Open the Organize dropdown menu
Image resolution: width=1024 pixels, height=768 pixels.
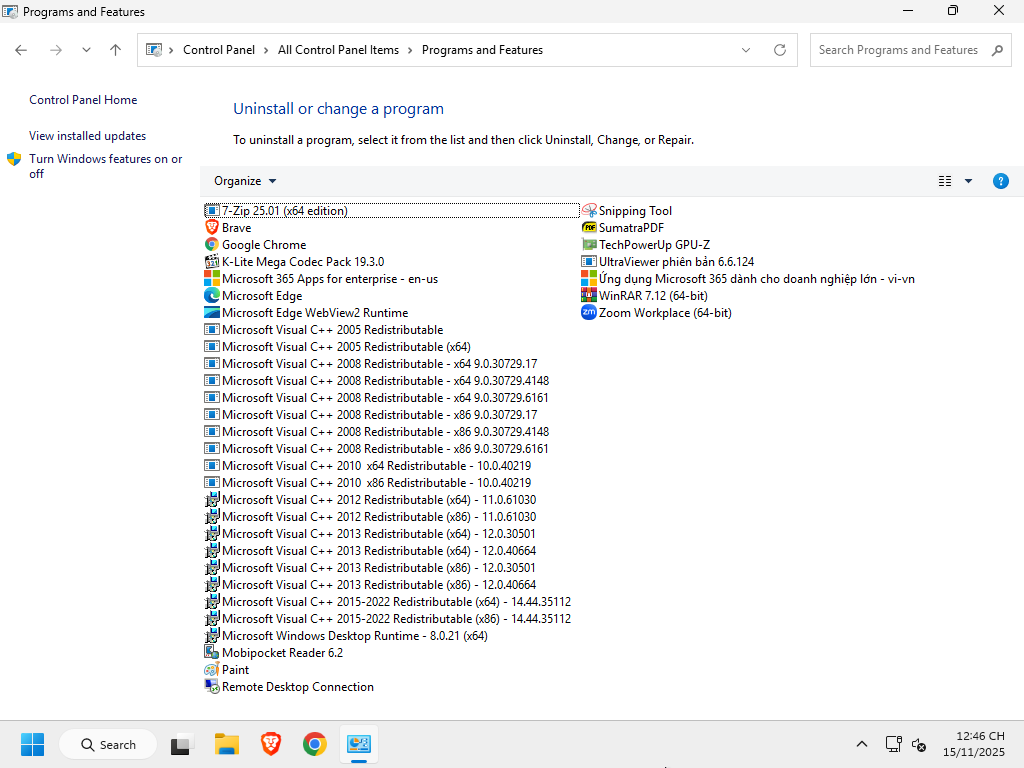click(x=244, y=181)
